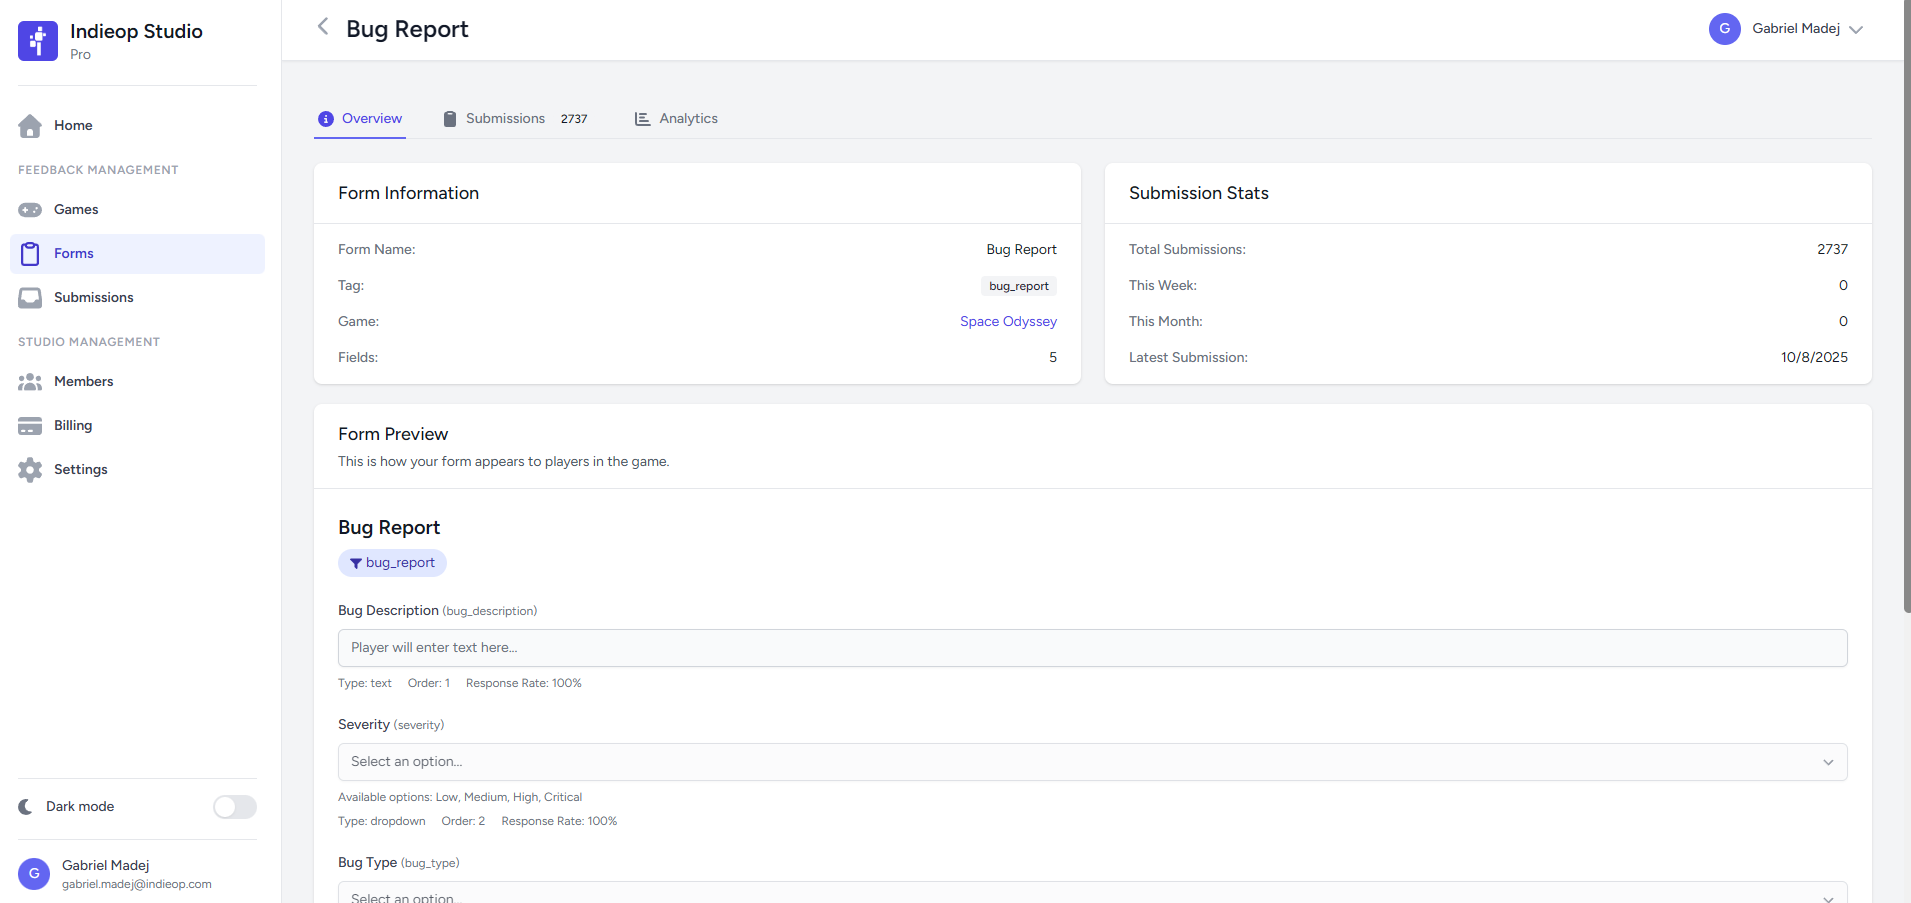1911x903 pixels.
Task: Click the Indieop Studio logo
Action: click(37, 41)
